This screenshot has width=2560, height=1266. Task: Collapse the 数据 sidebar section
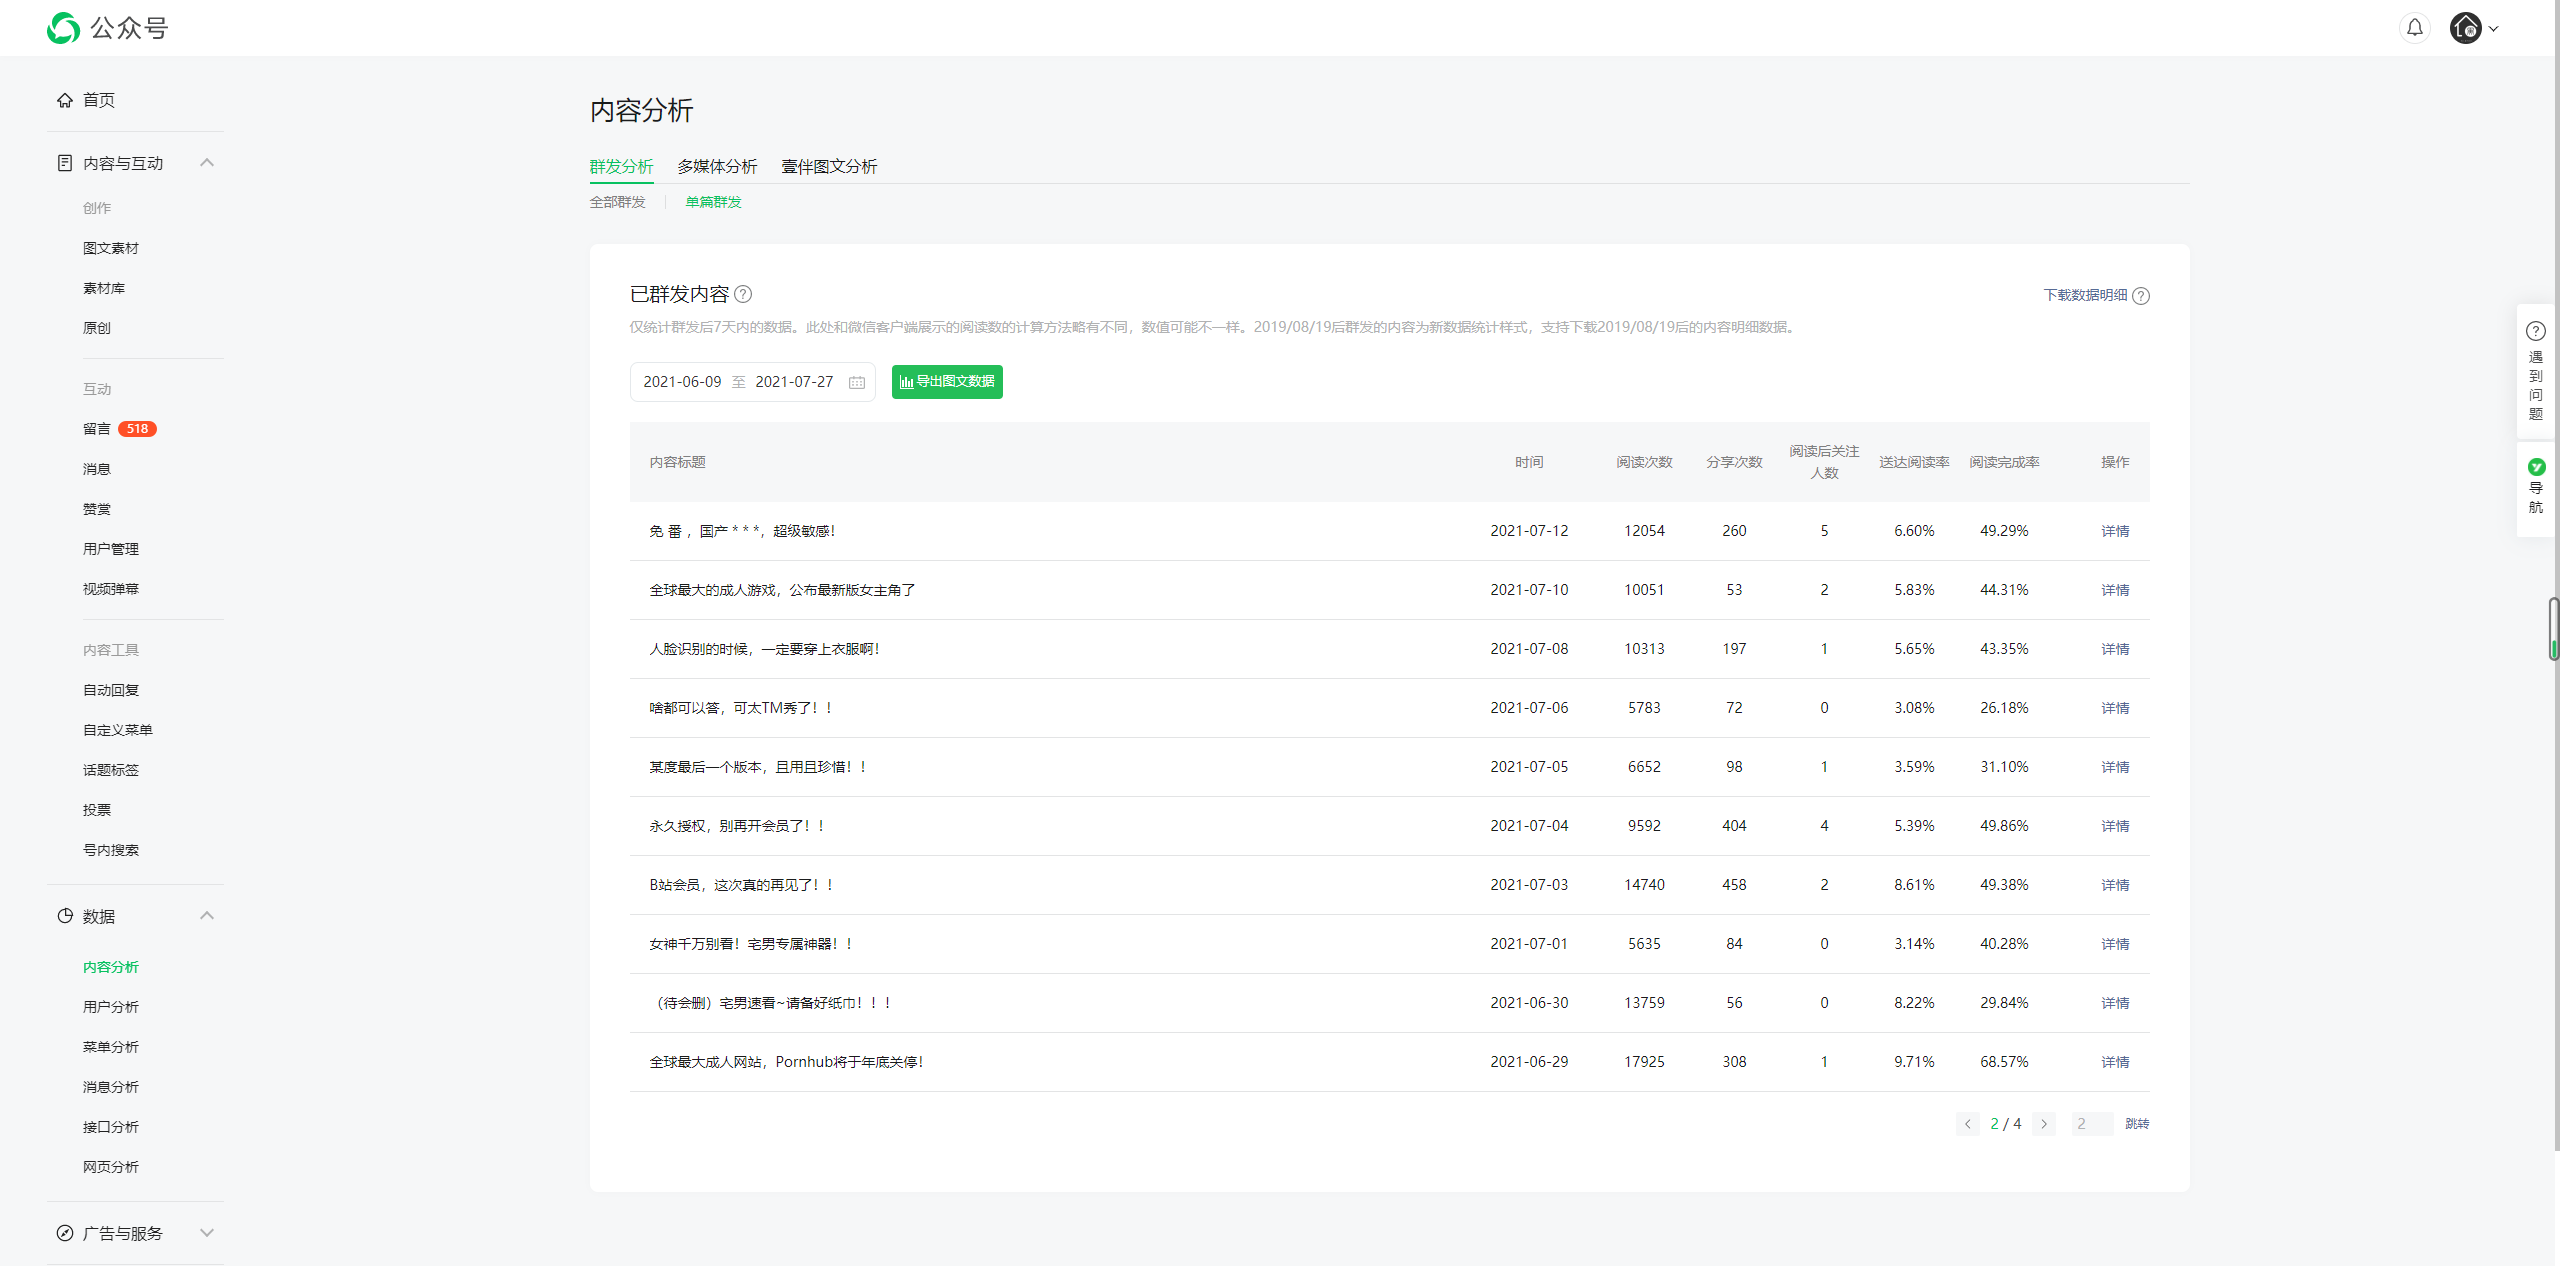click(207, 916)
